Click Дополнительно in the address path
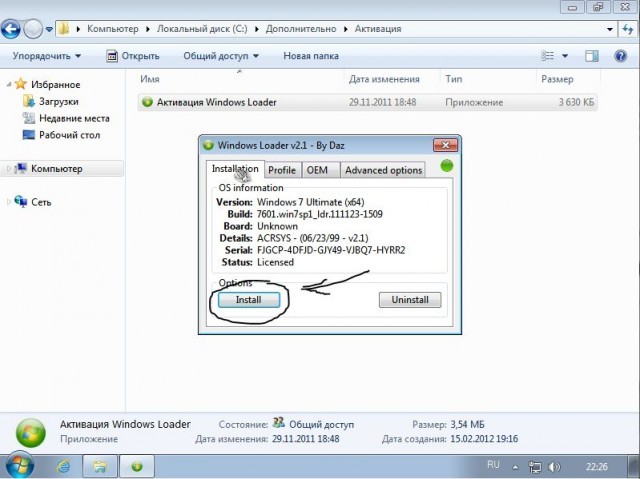 301,29
